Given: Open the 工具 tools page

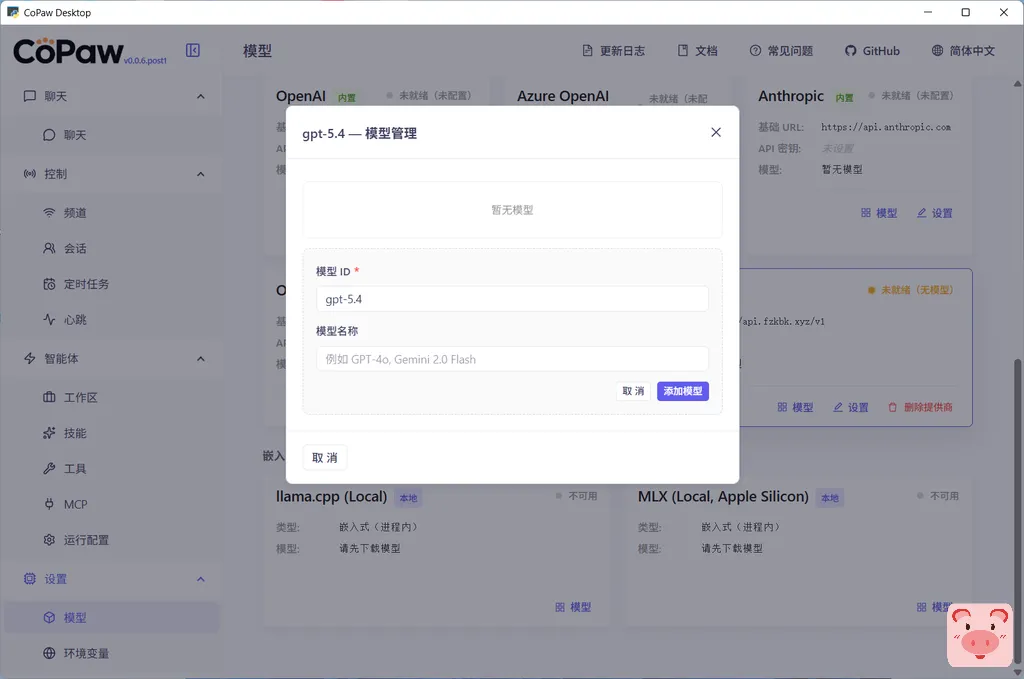Looking at the screenshot, I should pyautogui.click(x=112, y=469).
